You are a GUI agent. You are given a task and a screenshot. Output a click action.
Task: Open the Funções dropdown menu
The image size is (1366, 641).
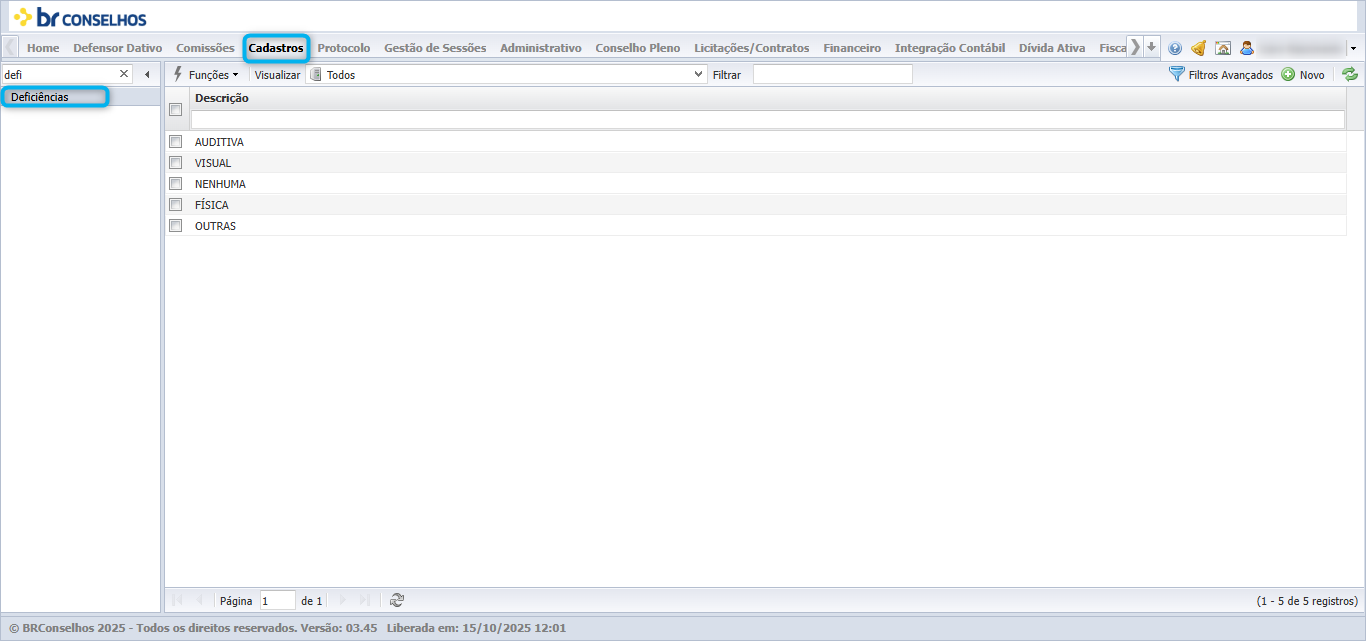[206, 75]
